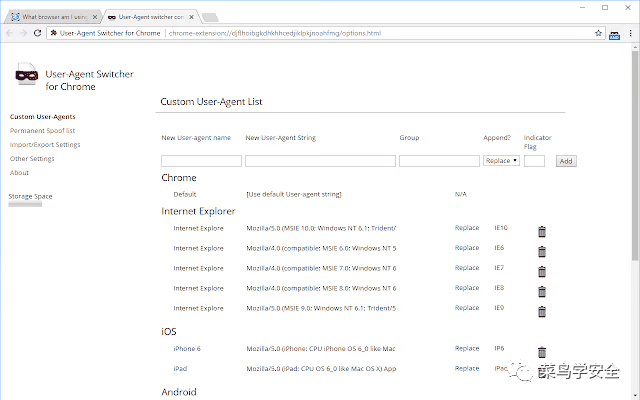Click the 'Custom User-Agent List' heading

click(x=211, y=102)
